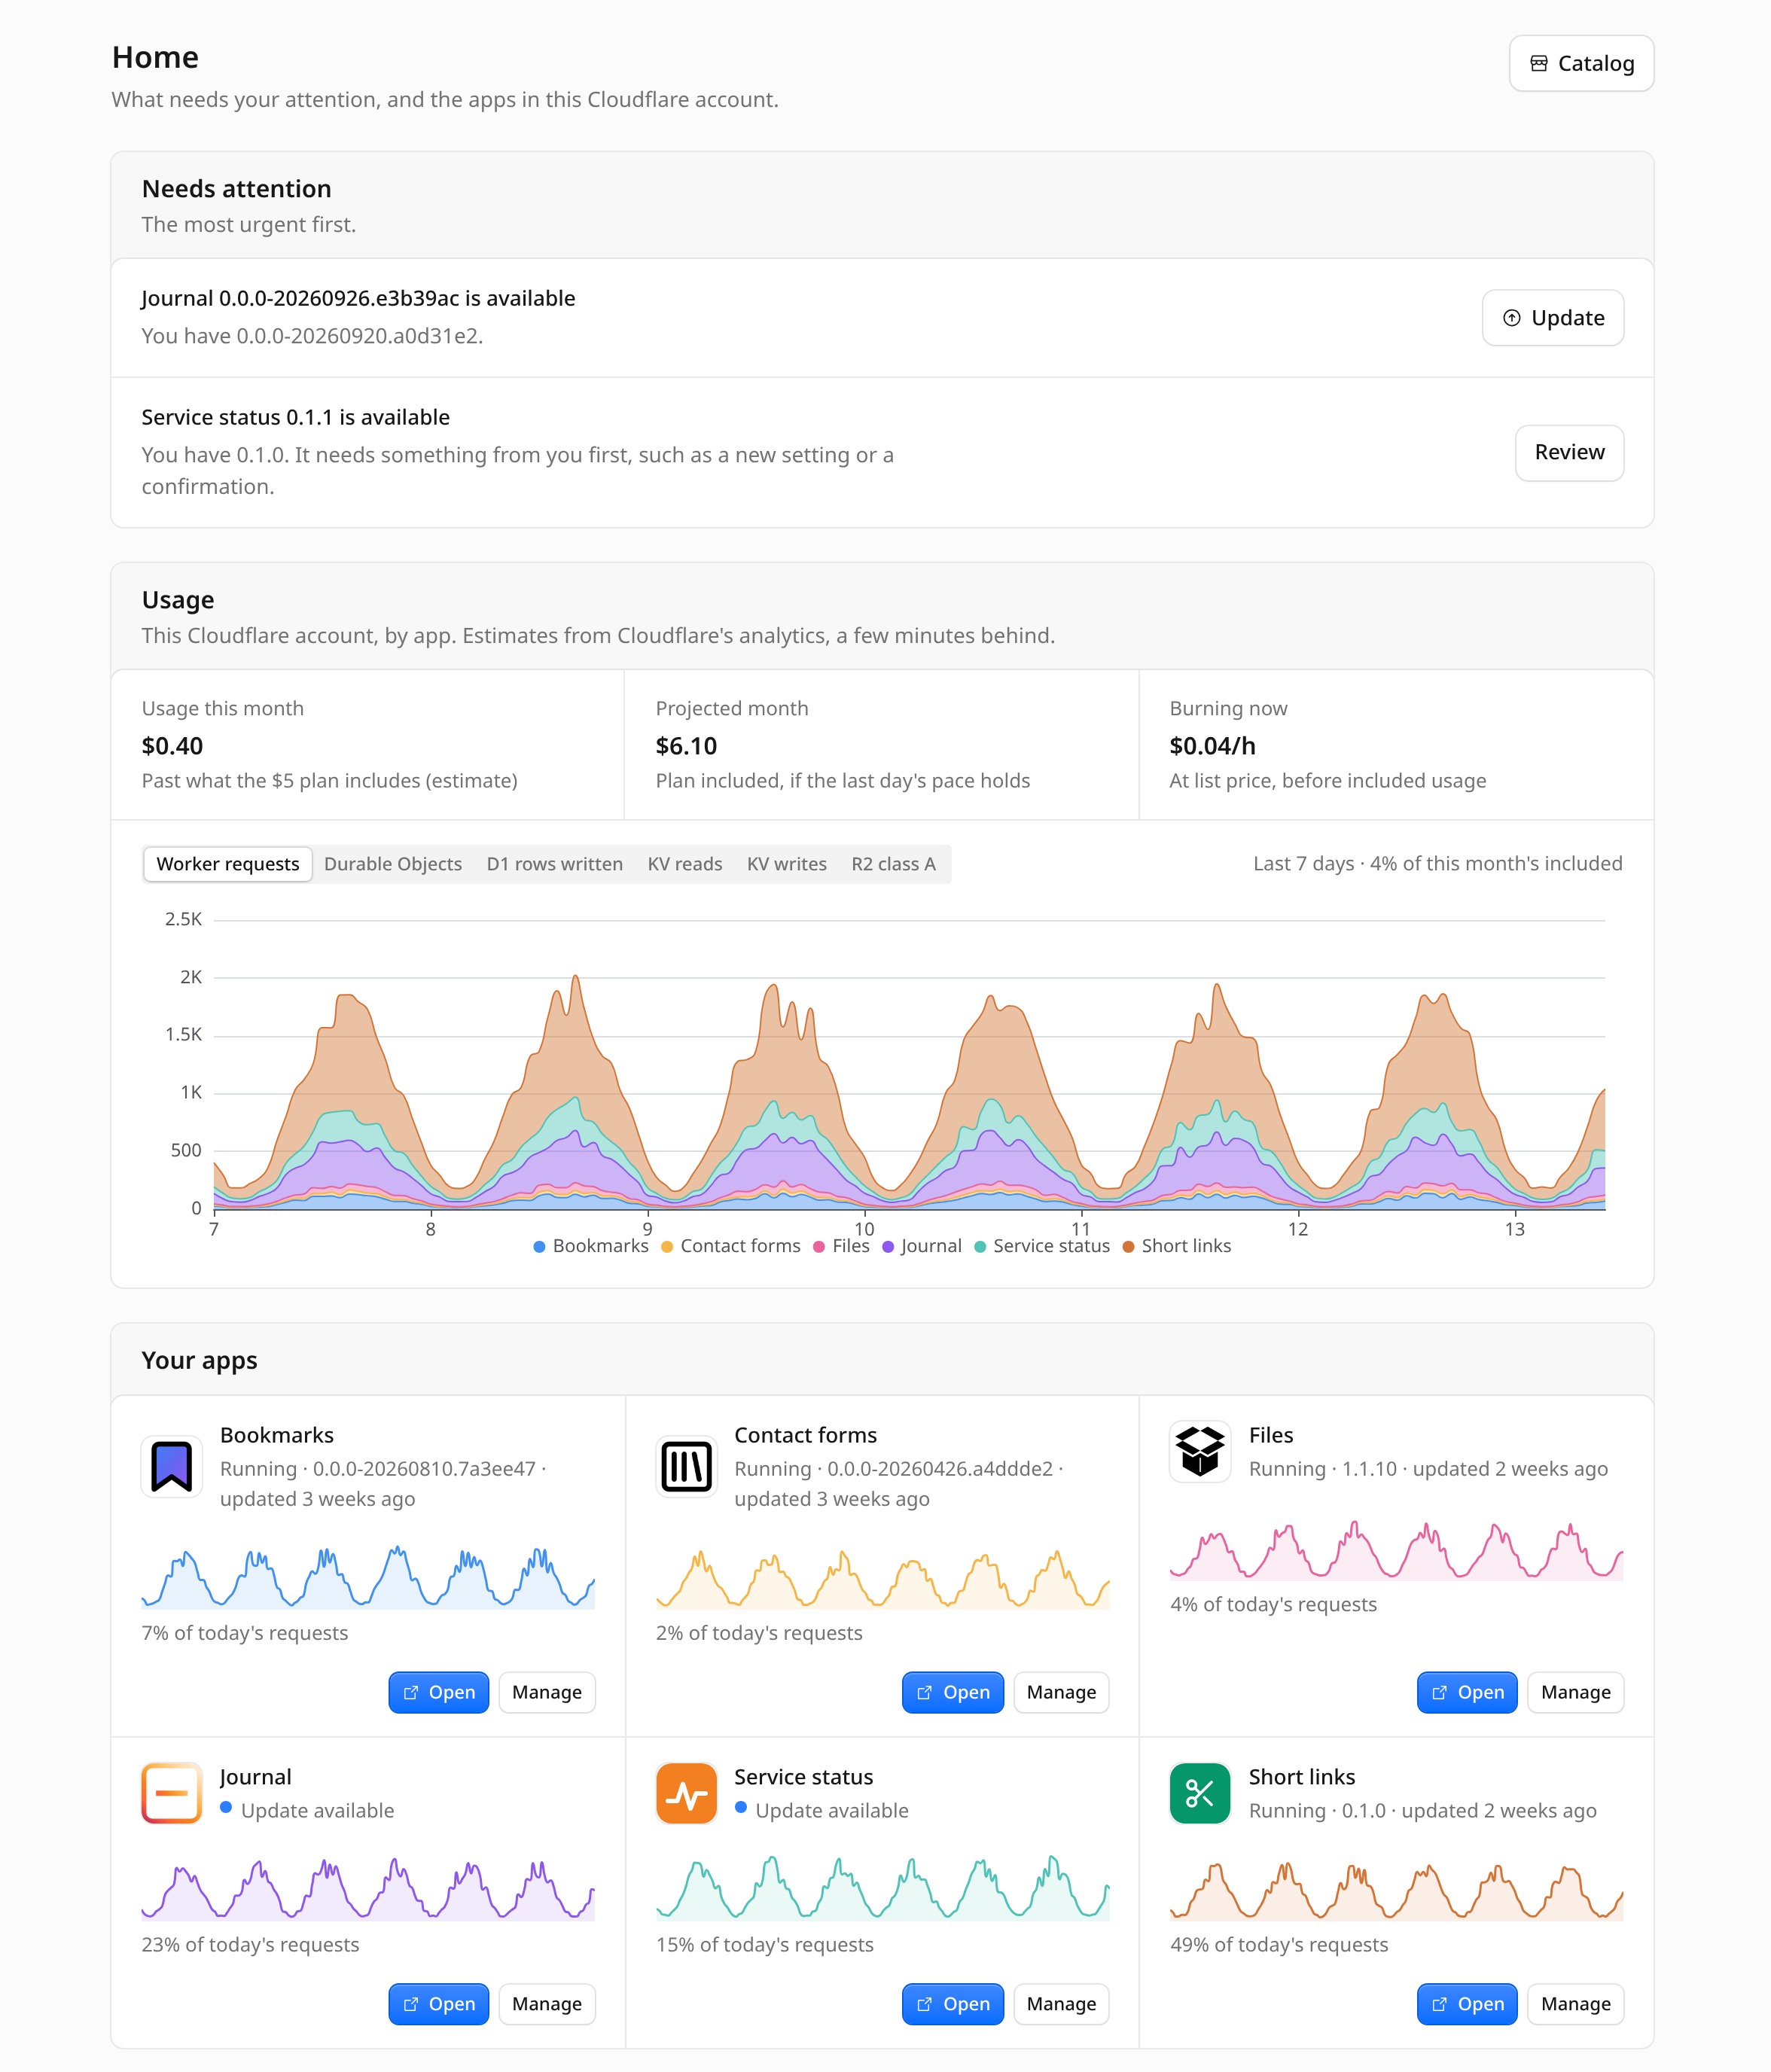Click the Contact forms app icon

coord(686,1466)
